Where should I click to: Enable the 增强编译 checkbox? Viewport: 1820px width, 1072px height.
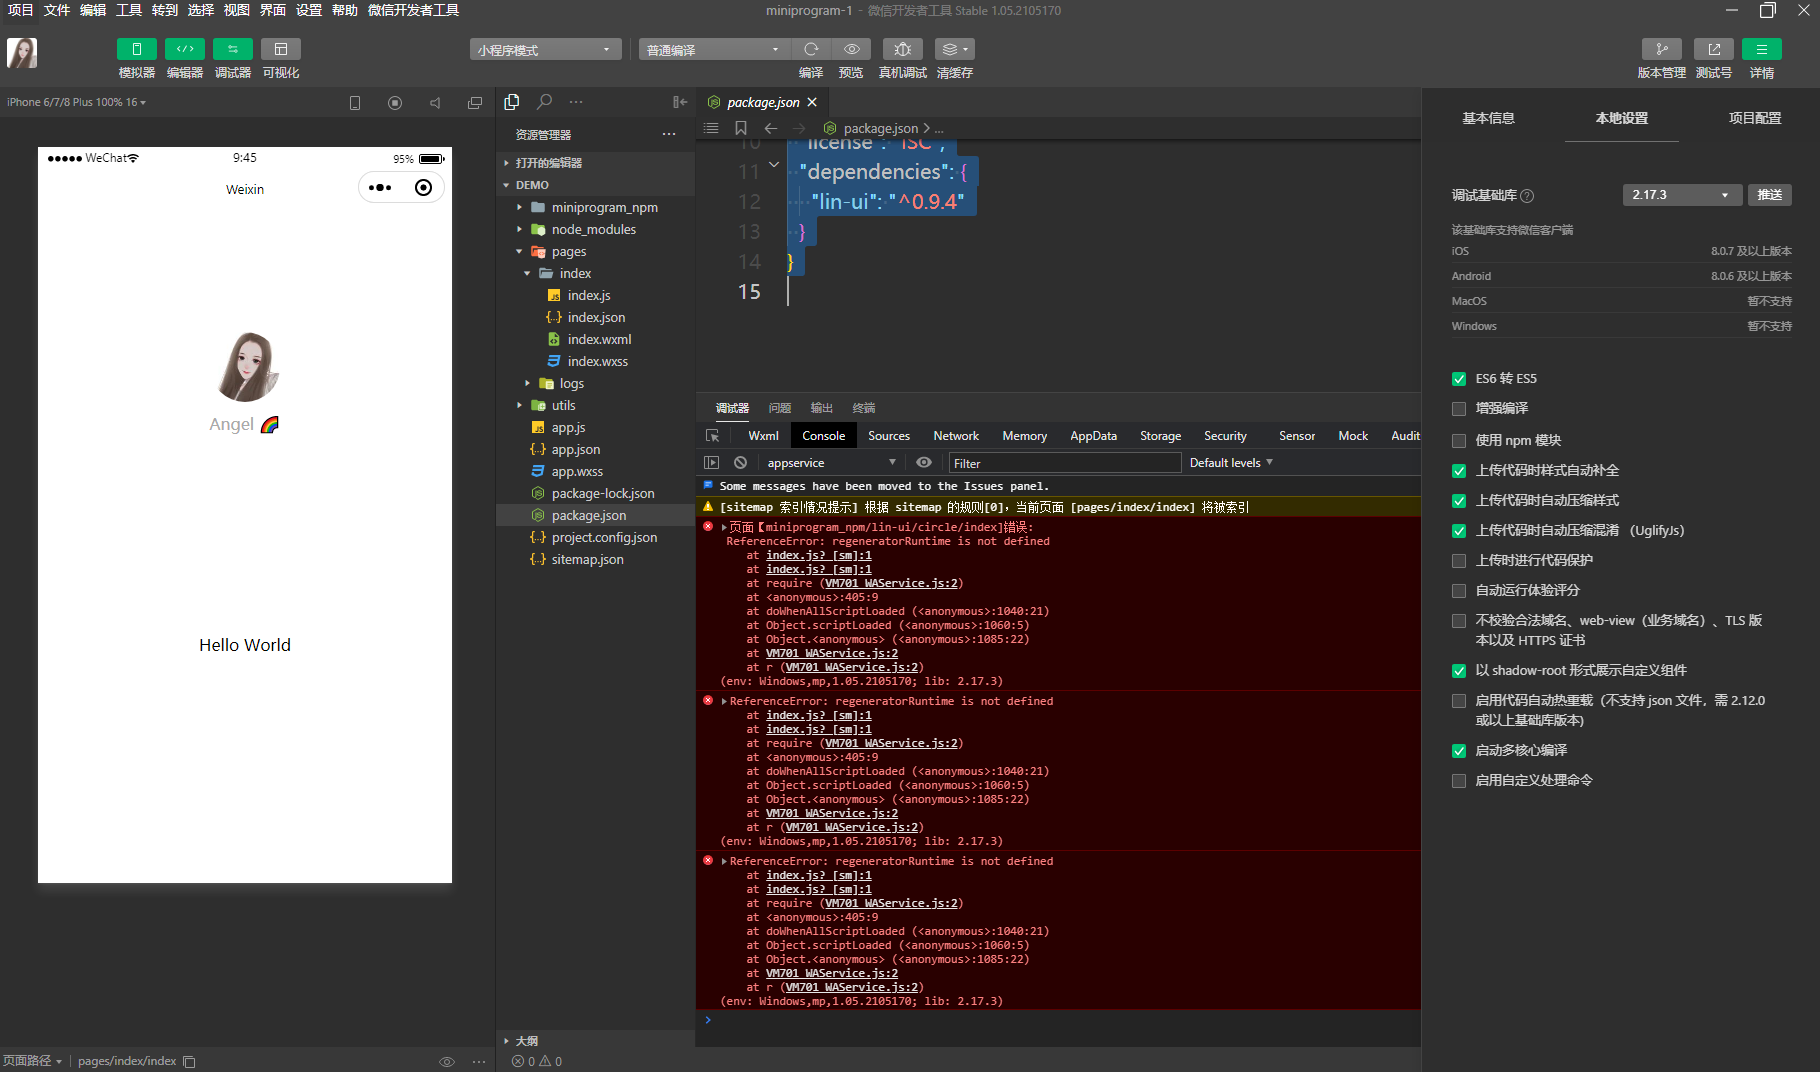pyautogui.click(x=1459, y=409)
